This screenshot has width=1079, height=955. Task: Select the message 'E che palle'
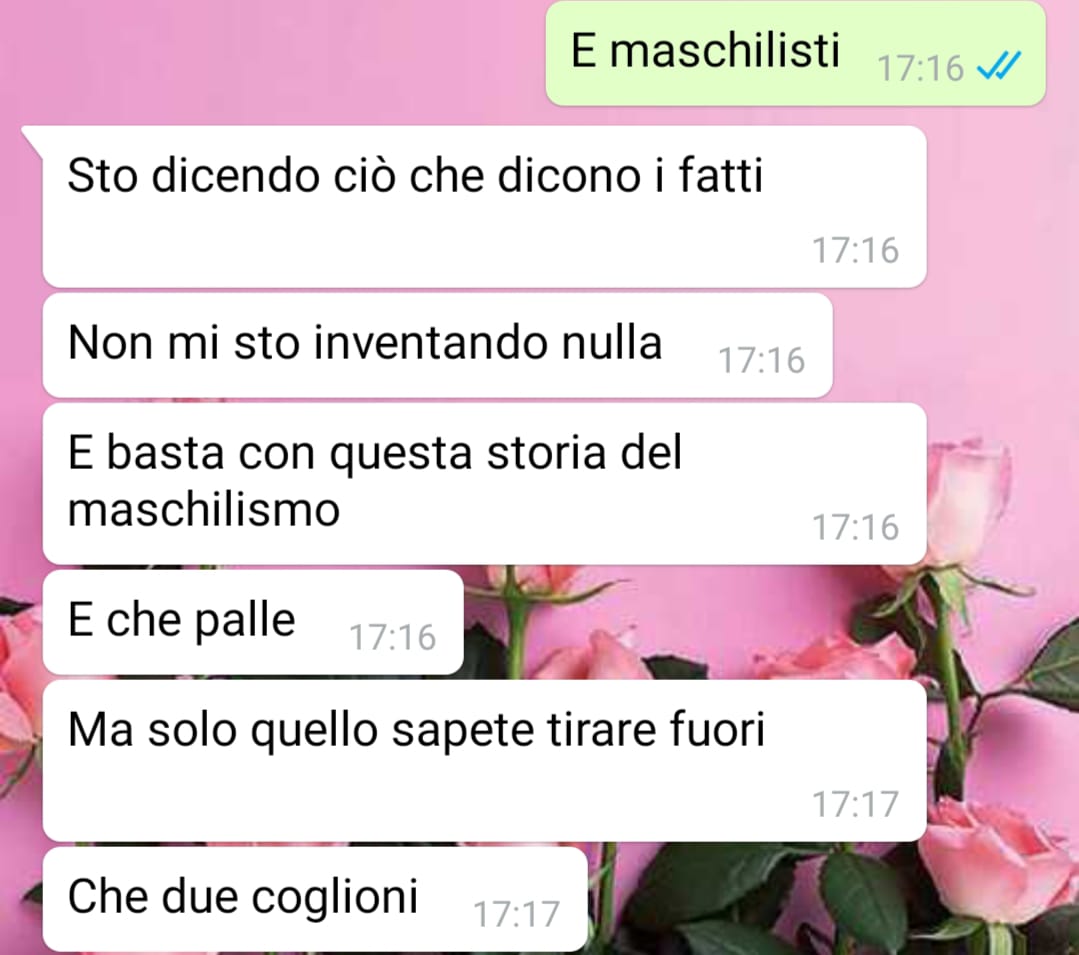click(253, 622)
